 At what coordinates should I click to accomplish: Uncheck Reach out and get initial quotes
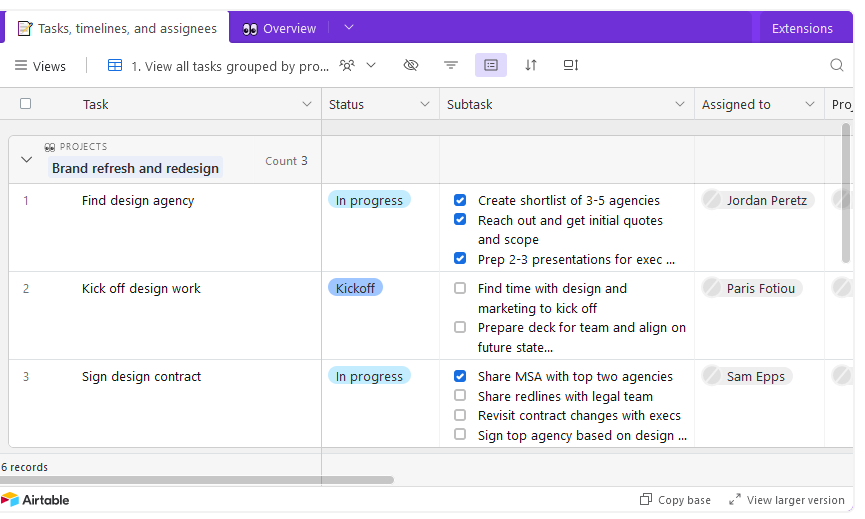pos(460,220)
